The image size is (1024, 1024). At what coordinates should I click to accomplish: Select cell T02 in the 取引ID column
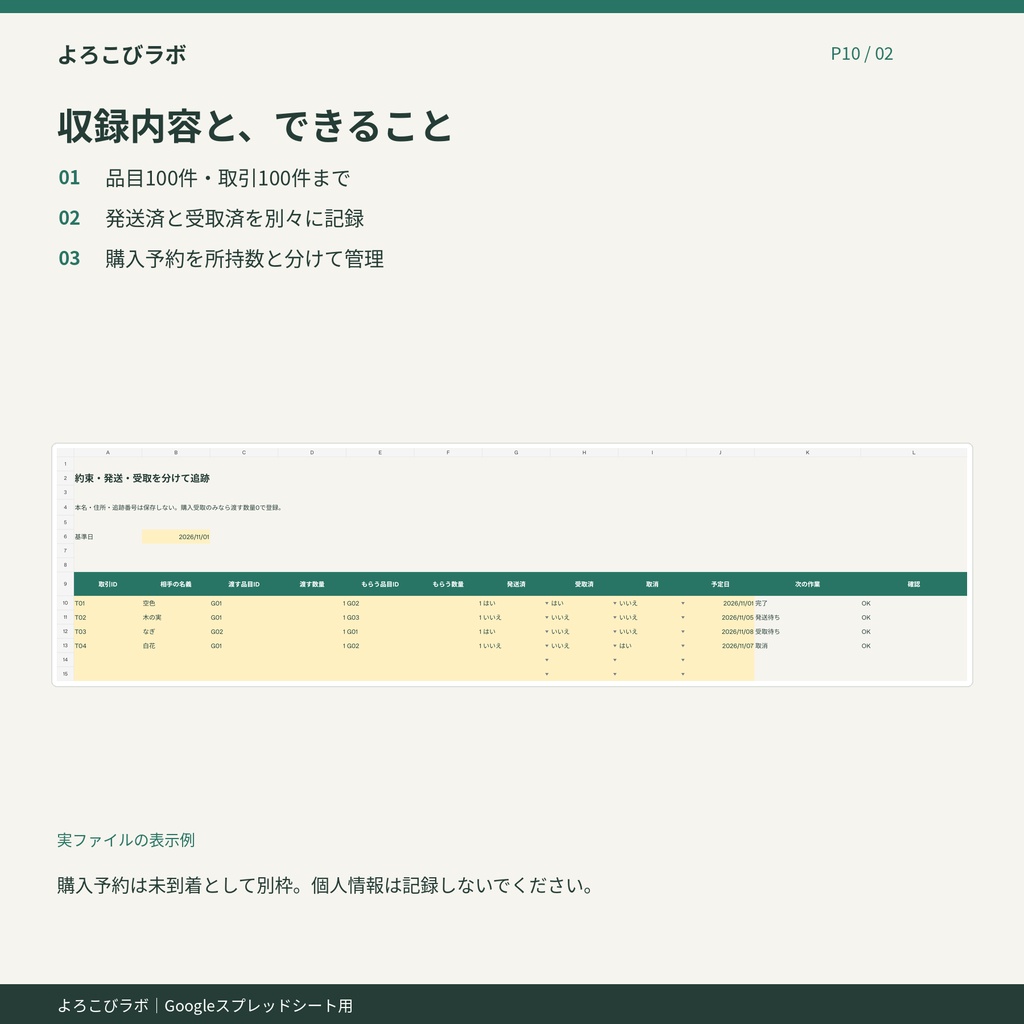108,617
